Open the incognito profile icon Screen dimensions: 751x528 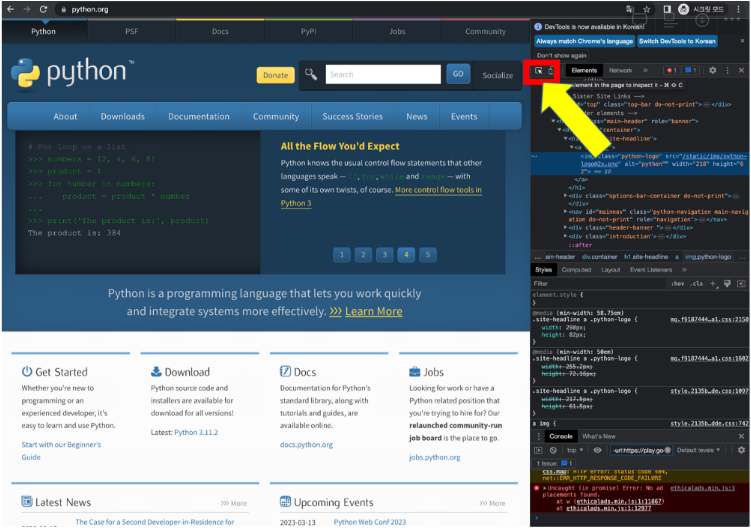(683, 9)
